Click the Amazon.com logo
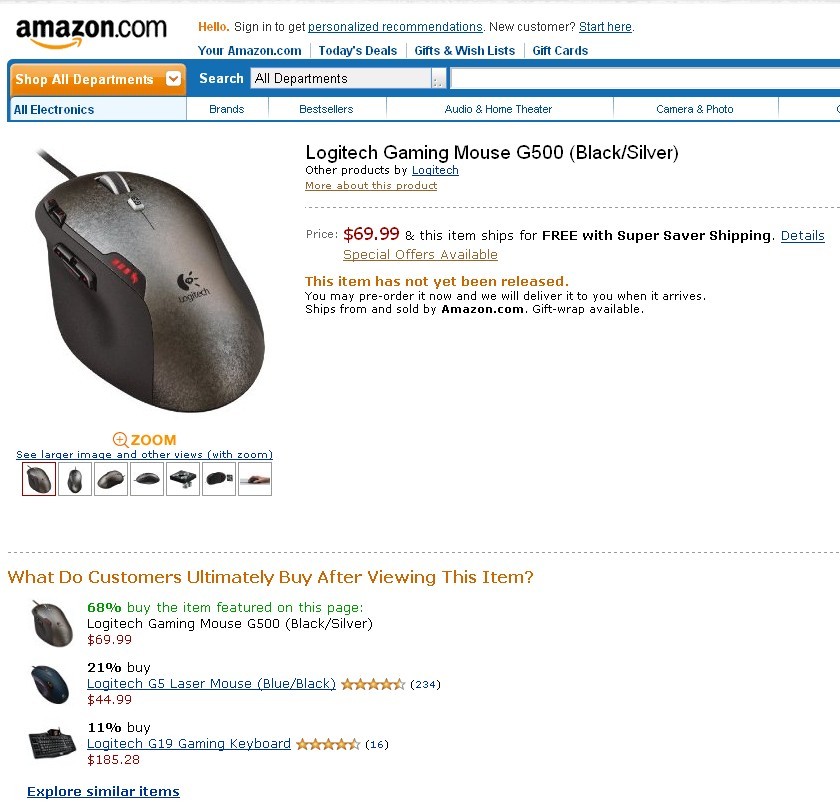 [x=91, y=33]
